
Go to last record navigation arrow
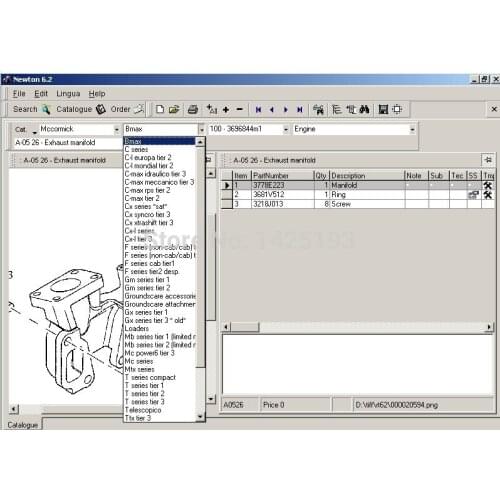pos(300,109)
